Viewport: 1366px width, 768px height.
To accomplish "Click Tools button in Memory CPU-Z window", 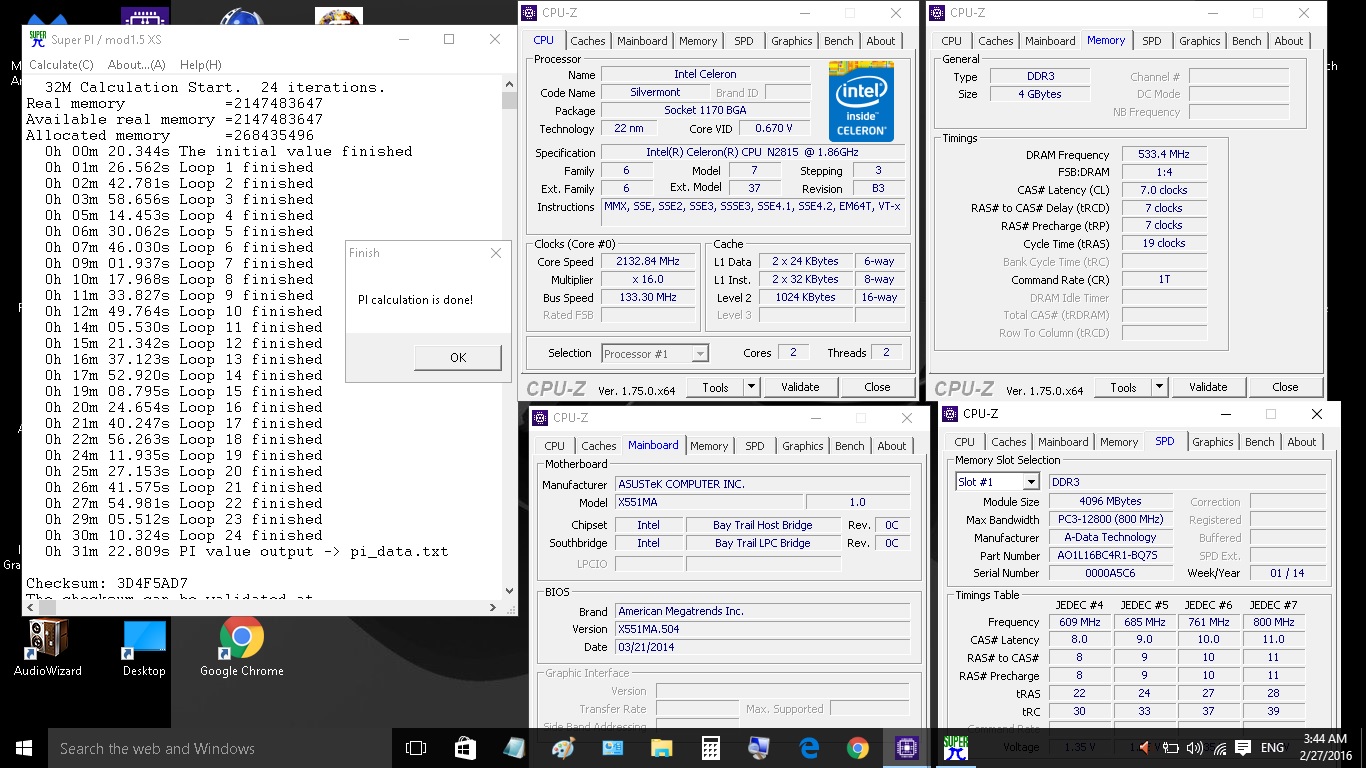I will pos(1123,387).
